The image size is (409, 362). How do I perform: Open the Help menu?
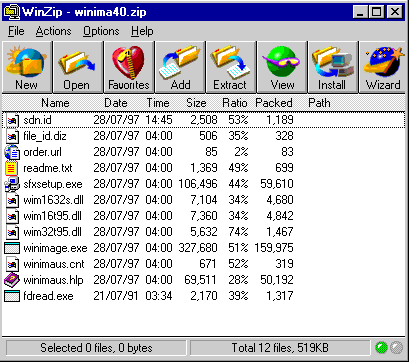point(142,31)
